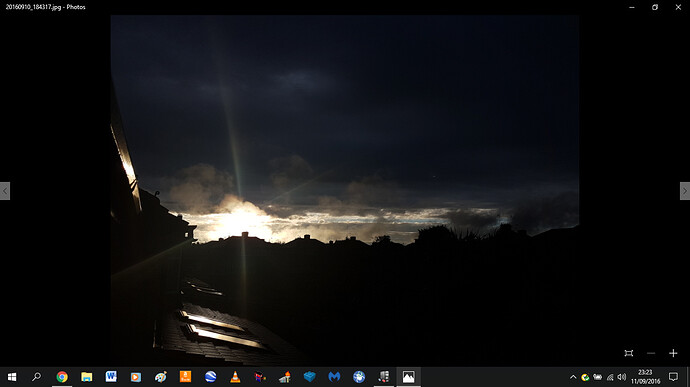Open Google Earth from the taskbar
The height and width of the screenshot is (387, 690).
tap(210, 377)
